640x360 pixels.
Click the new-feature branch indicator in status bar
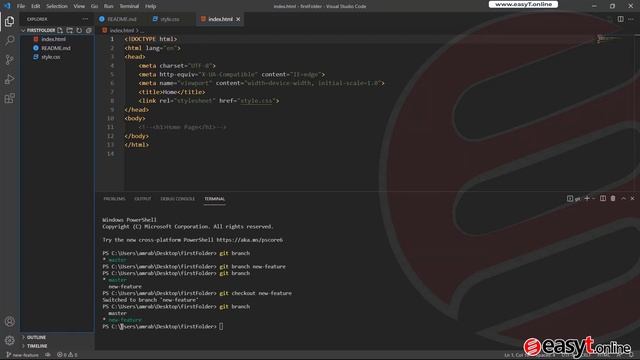(22, 355)
